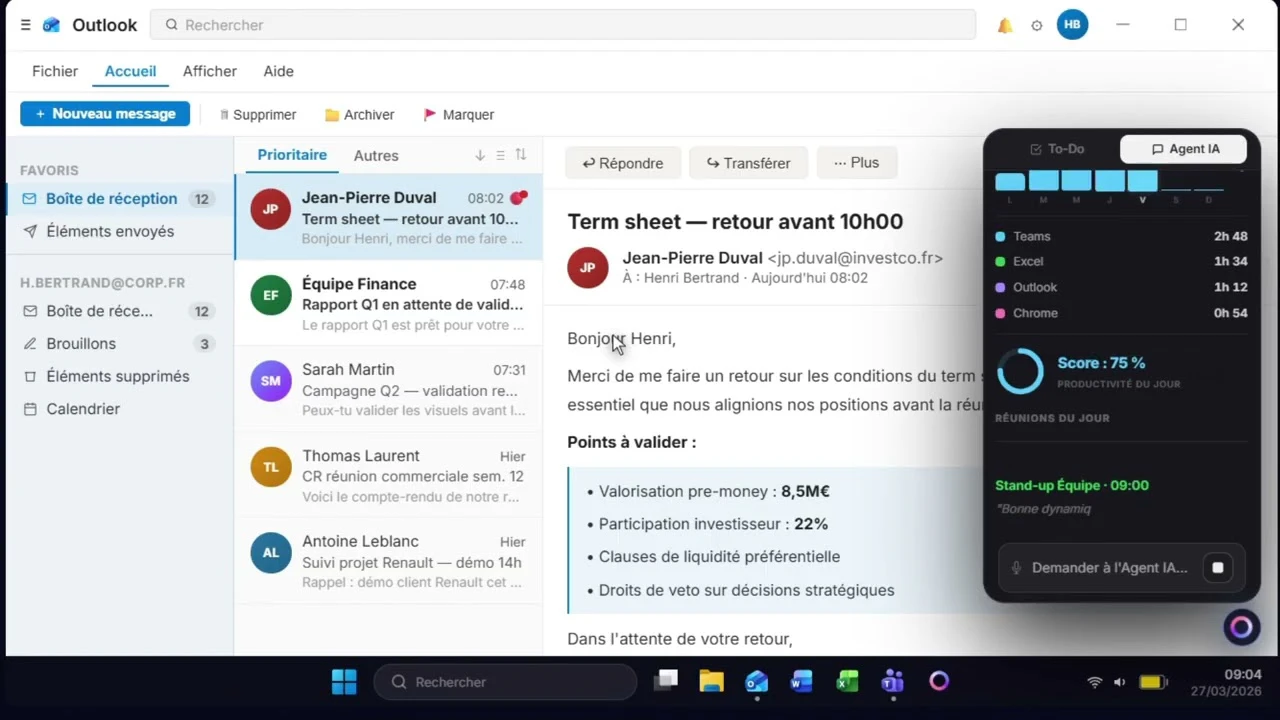The height and width of the screenshot is (720, 1280).
Task: Click Antoine Leblanc's AL avatar
Action: pos(270,553)
